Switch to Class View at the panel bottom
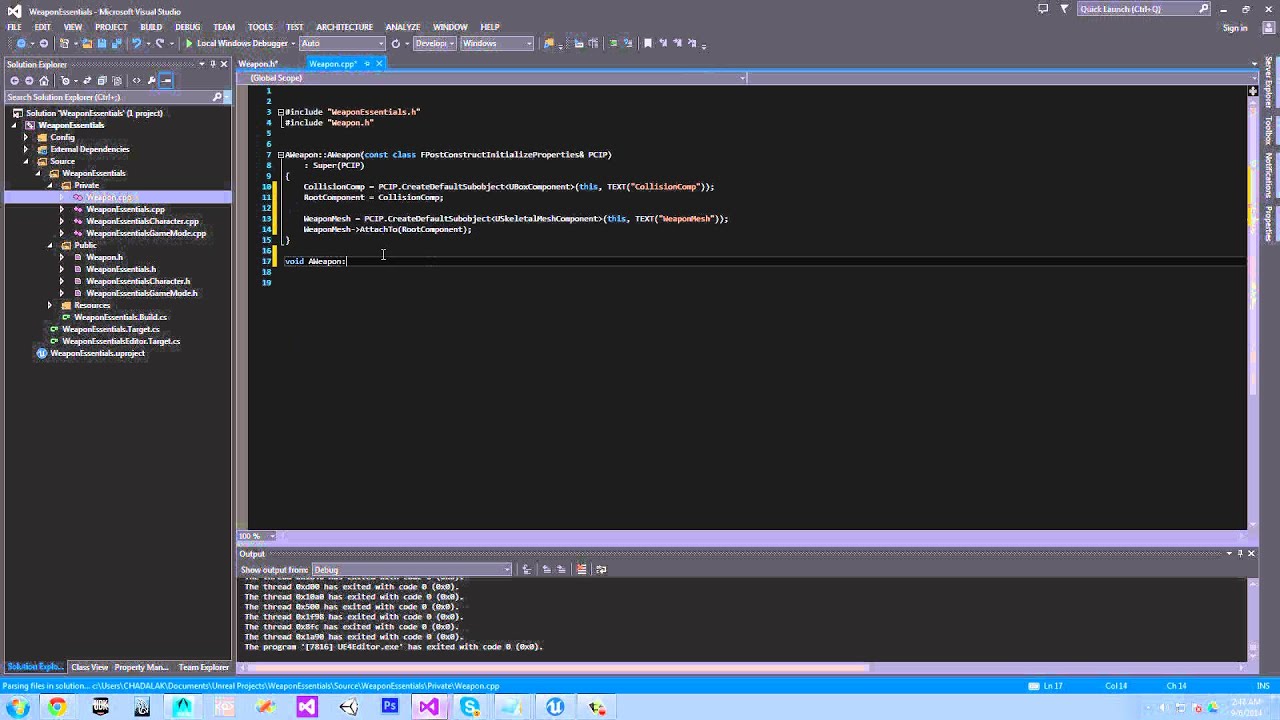Image resolution: width=1280 pixels, height=720 pixels. tap(89, 667)
